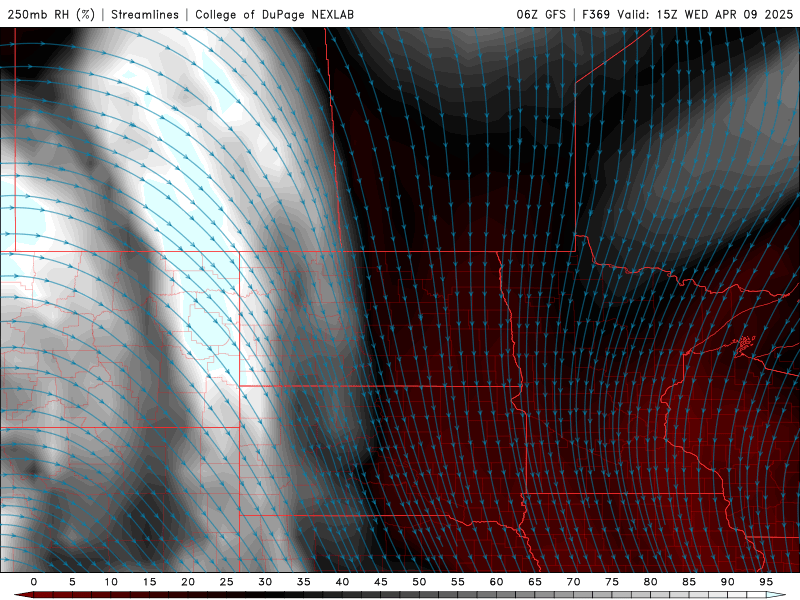Click the 'College of DuPage NEXLAB' text
This screenshot has width=800, height=600.
(274, 14)
